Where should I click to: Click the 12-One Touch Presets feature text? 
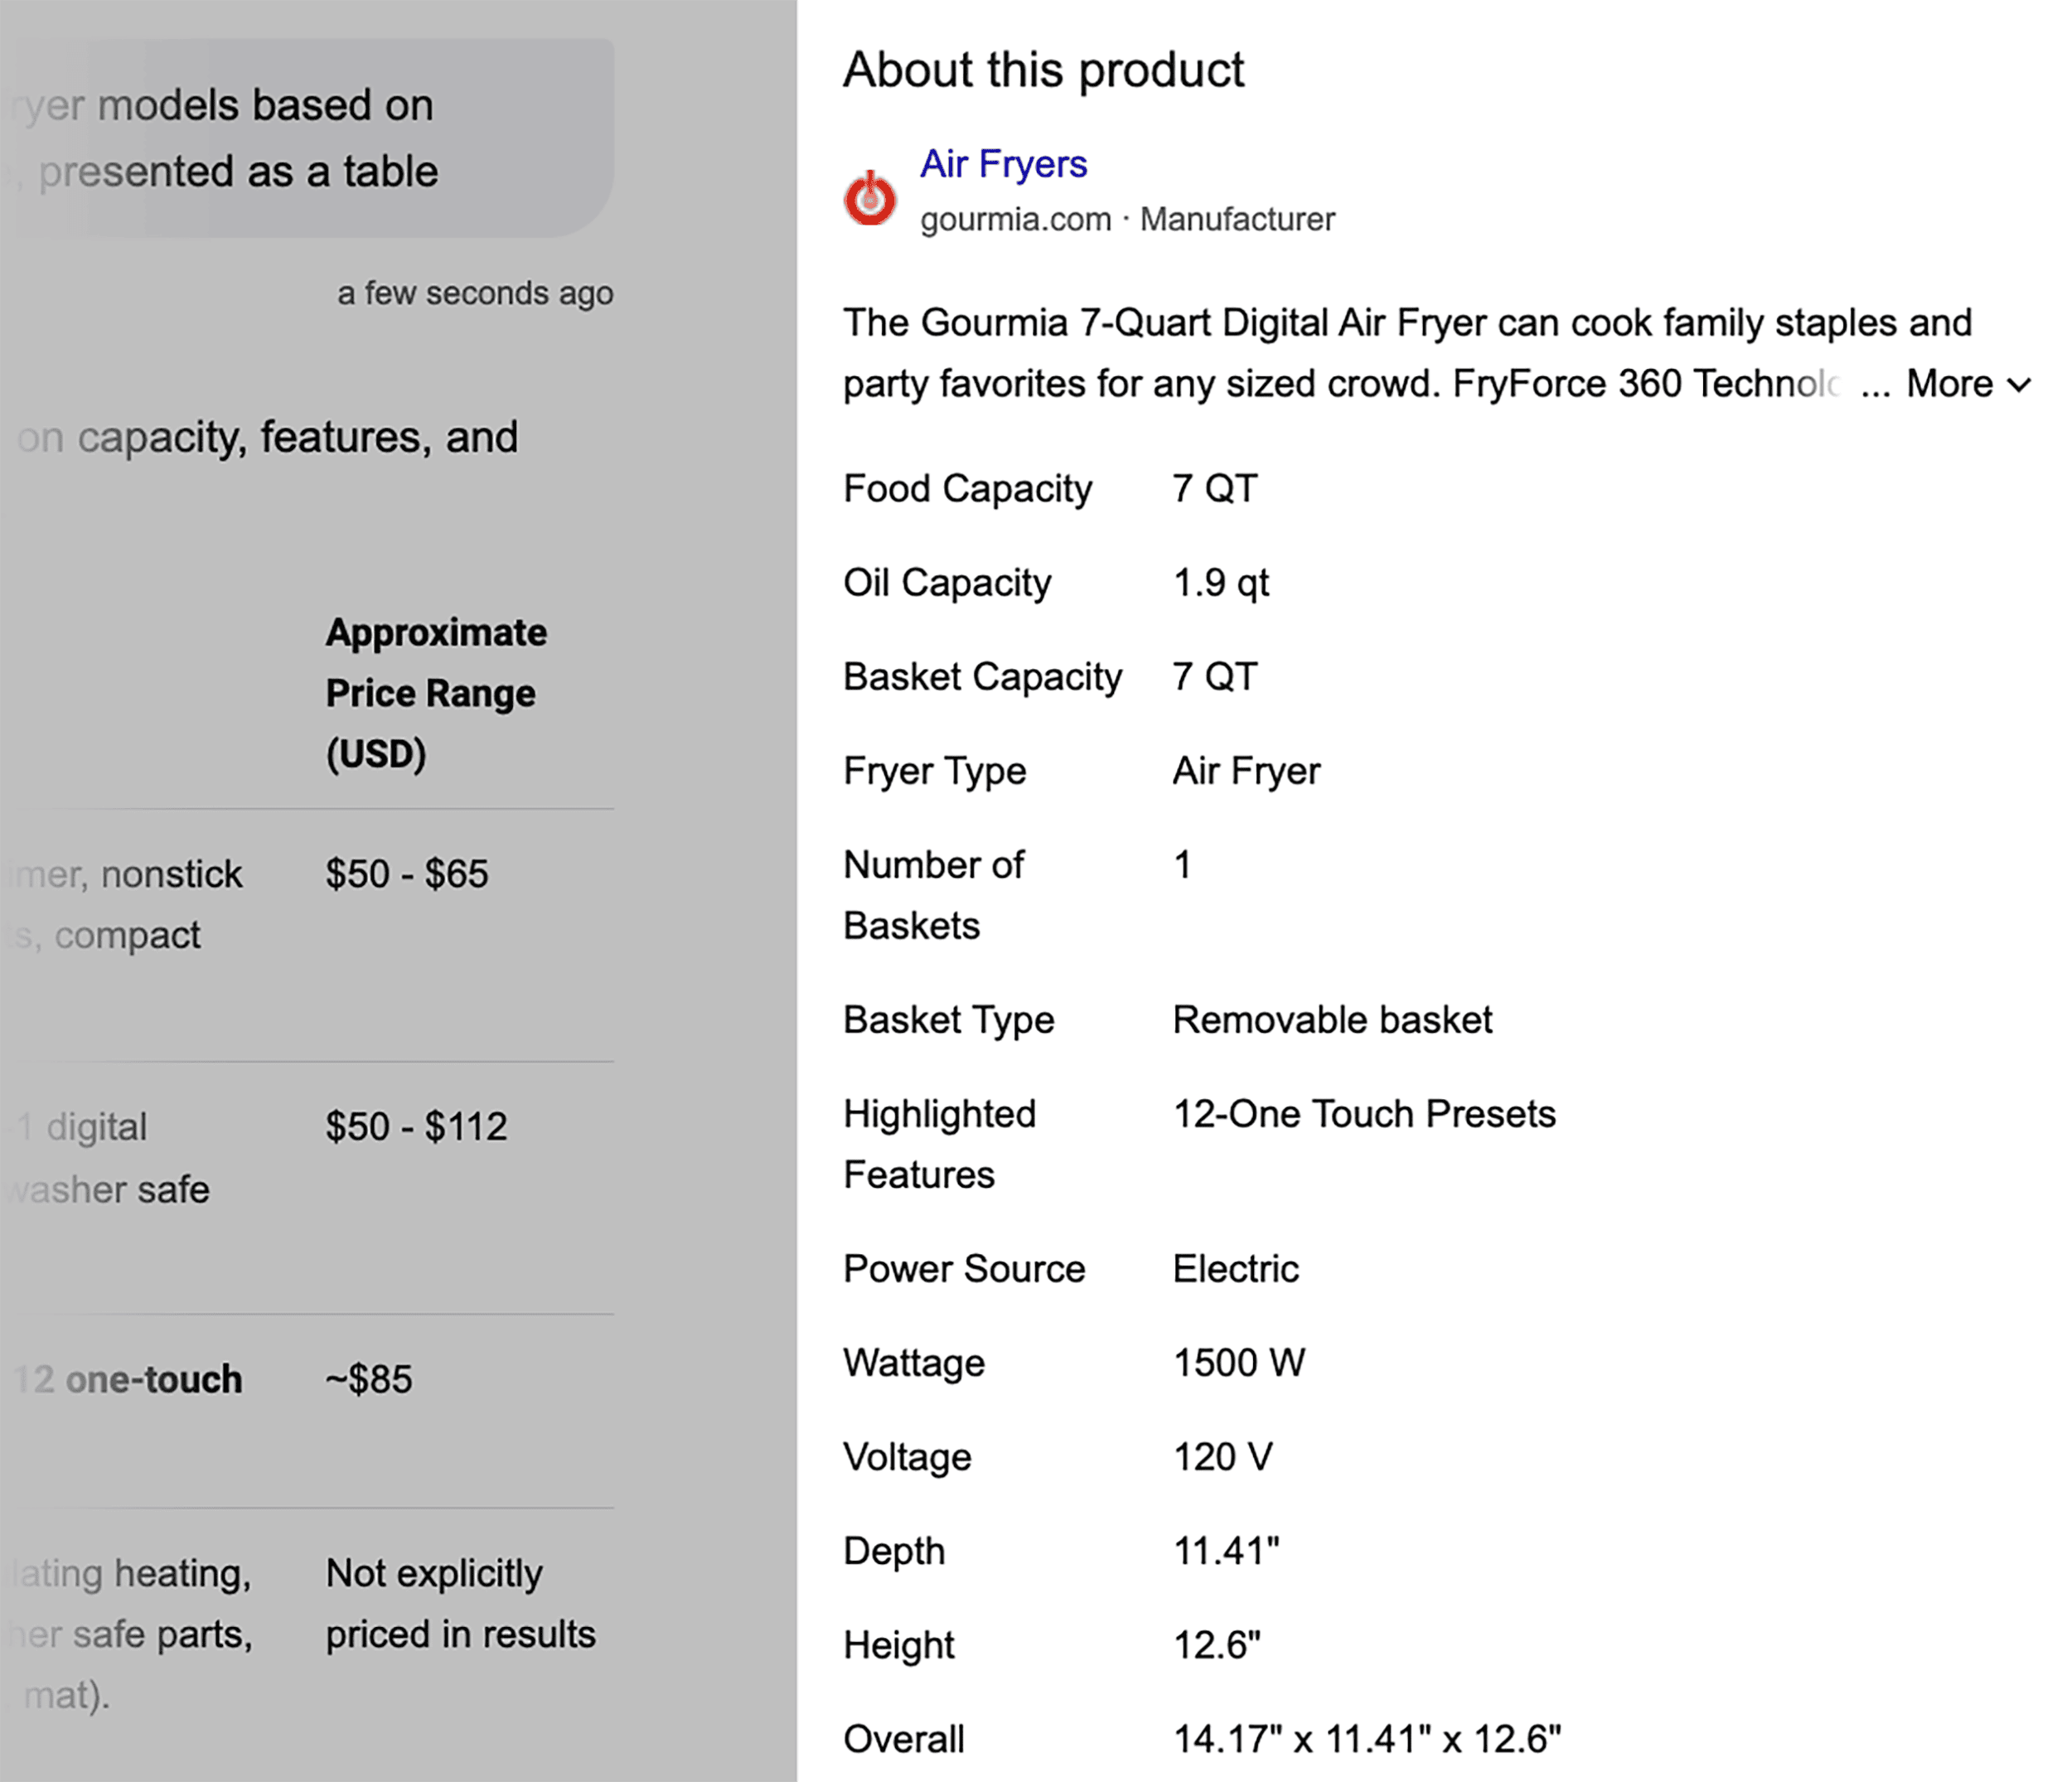click(1365, 1113)
